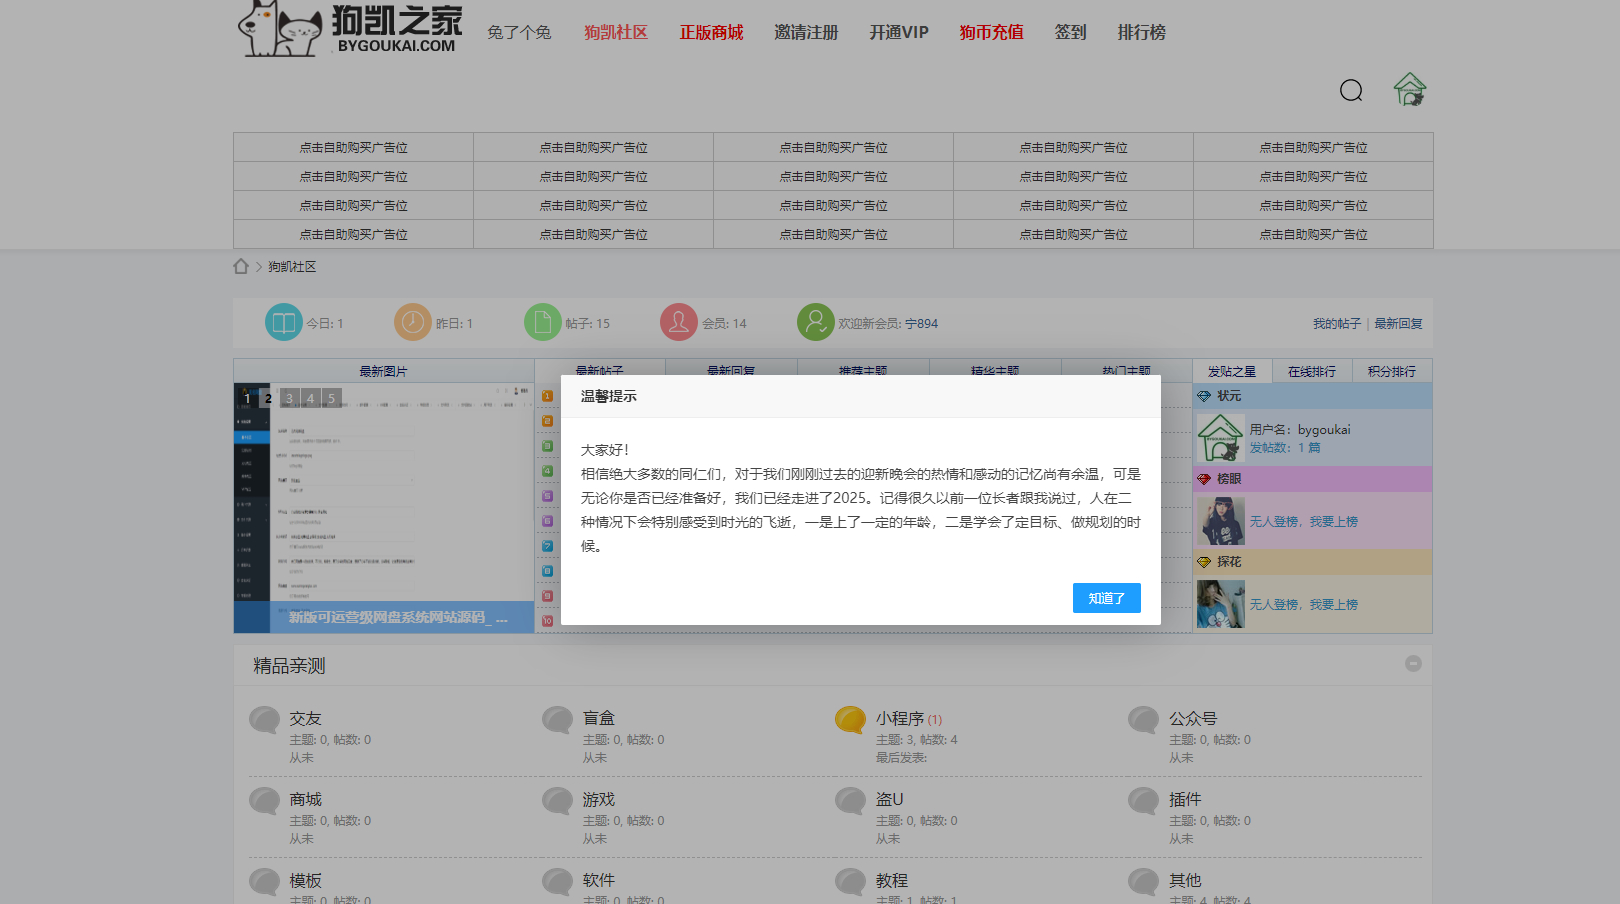Viewport: 1620px width, 904px height.
Task: Click the orange clock icon beside 昨日
Action: pos(411,322)
